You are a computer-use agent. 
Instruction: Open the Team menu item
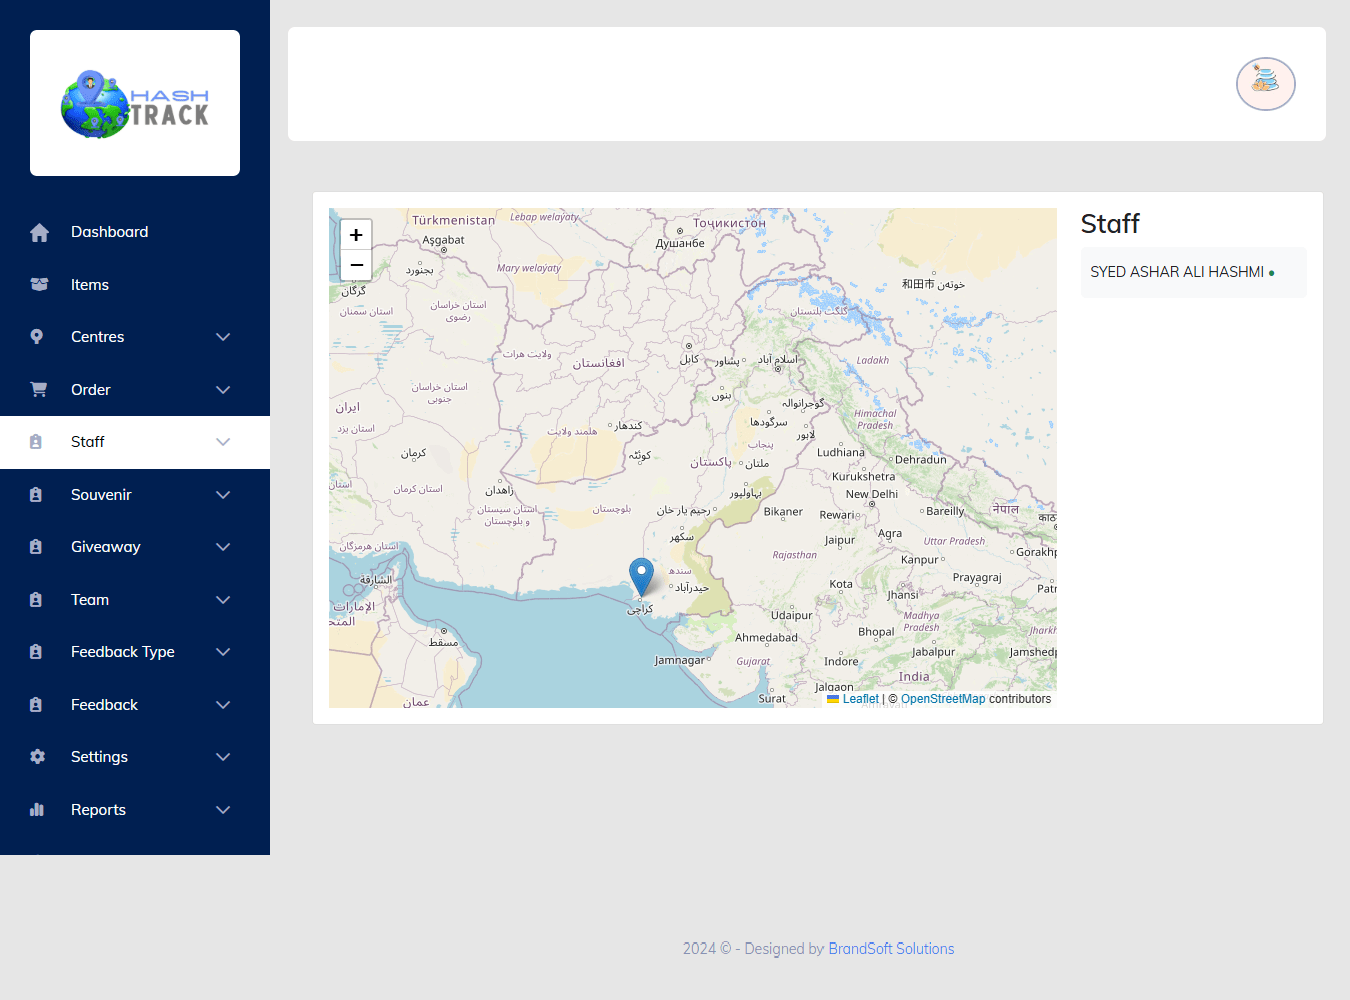pos(90,600)
